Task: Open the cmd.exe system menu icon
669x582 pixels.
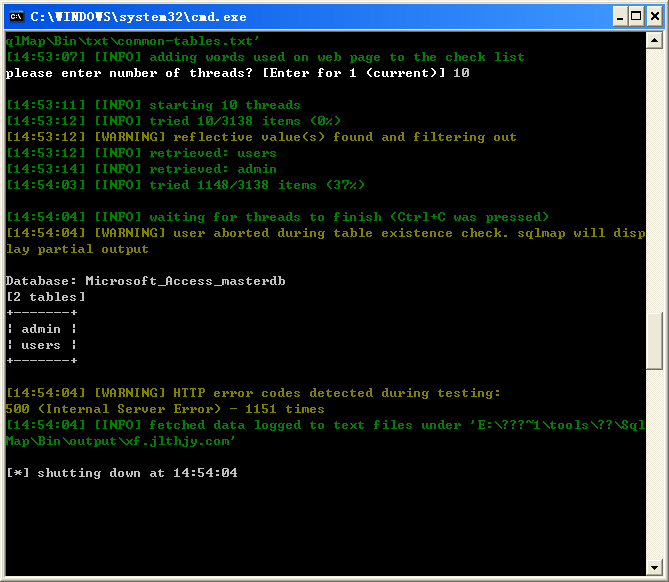Action: click(x=17, y=17)
